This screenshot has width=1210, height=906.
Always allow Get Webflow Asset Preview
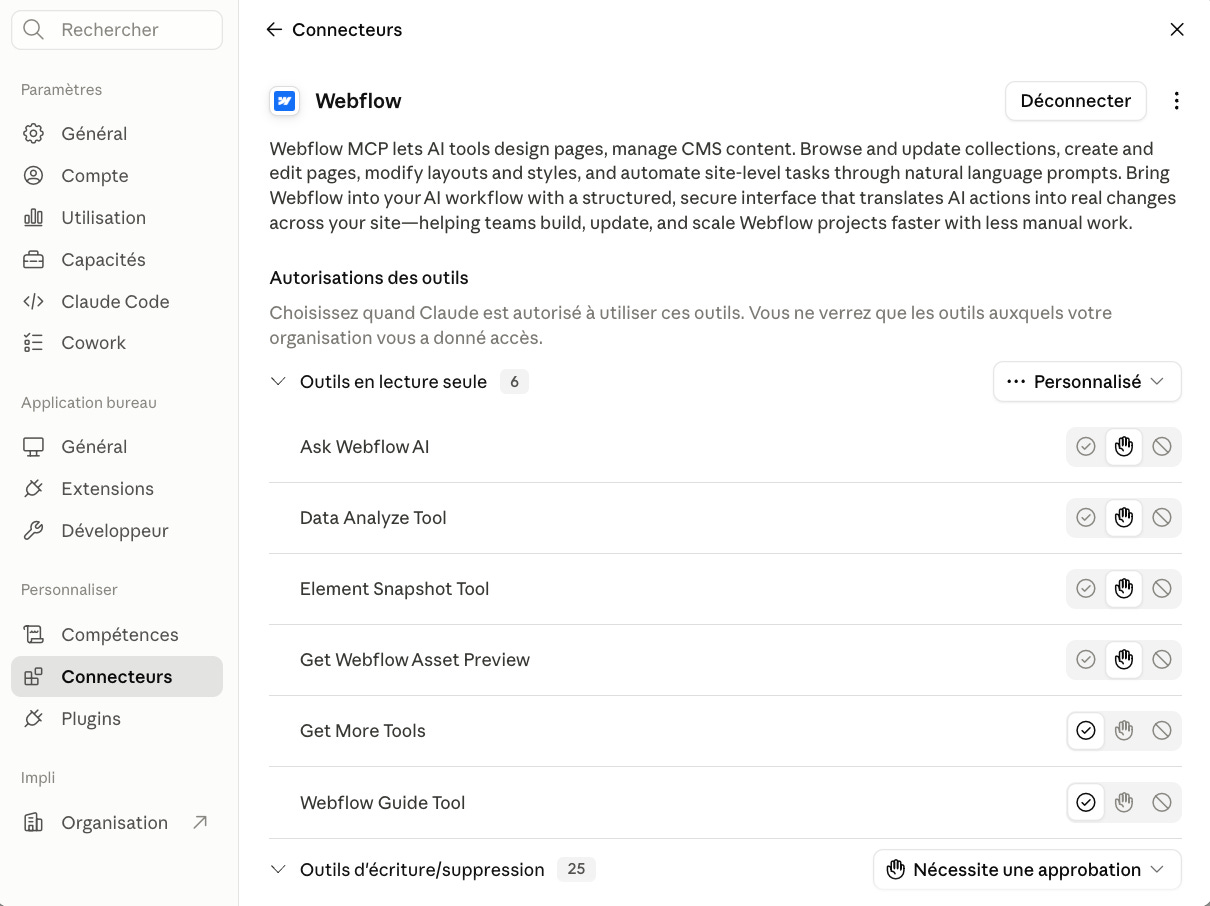(x=1086, y=660)
